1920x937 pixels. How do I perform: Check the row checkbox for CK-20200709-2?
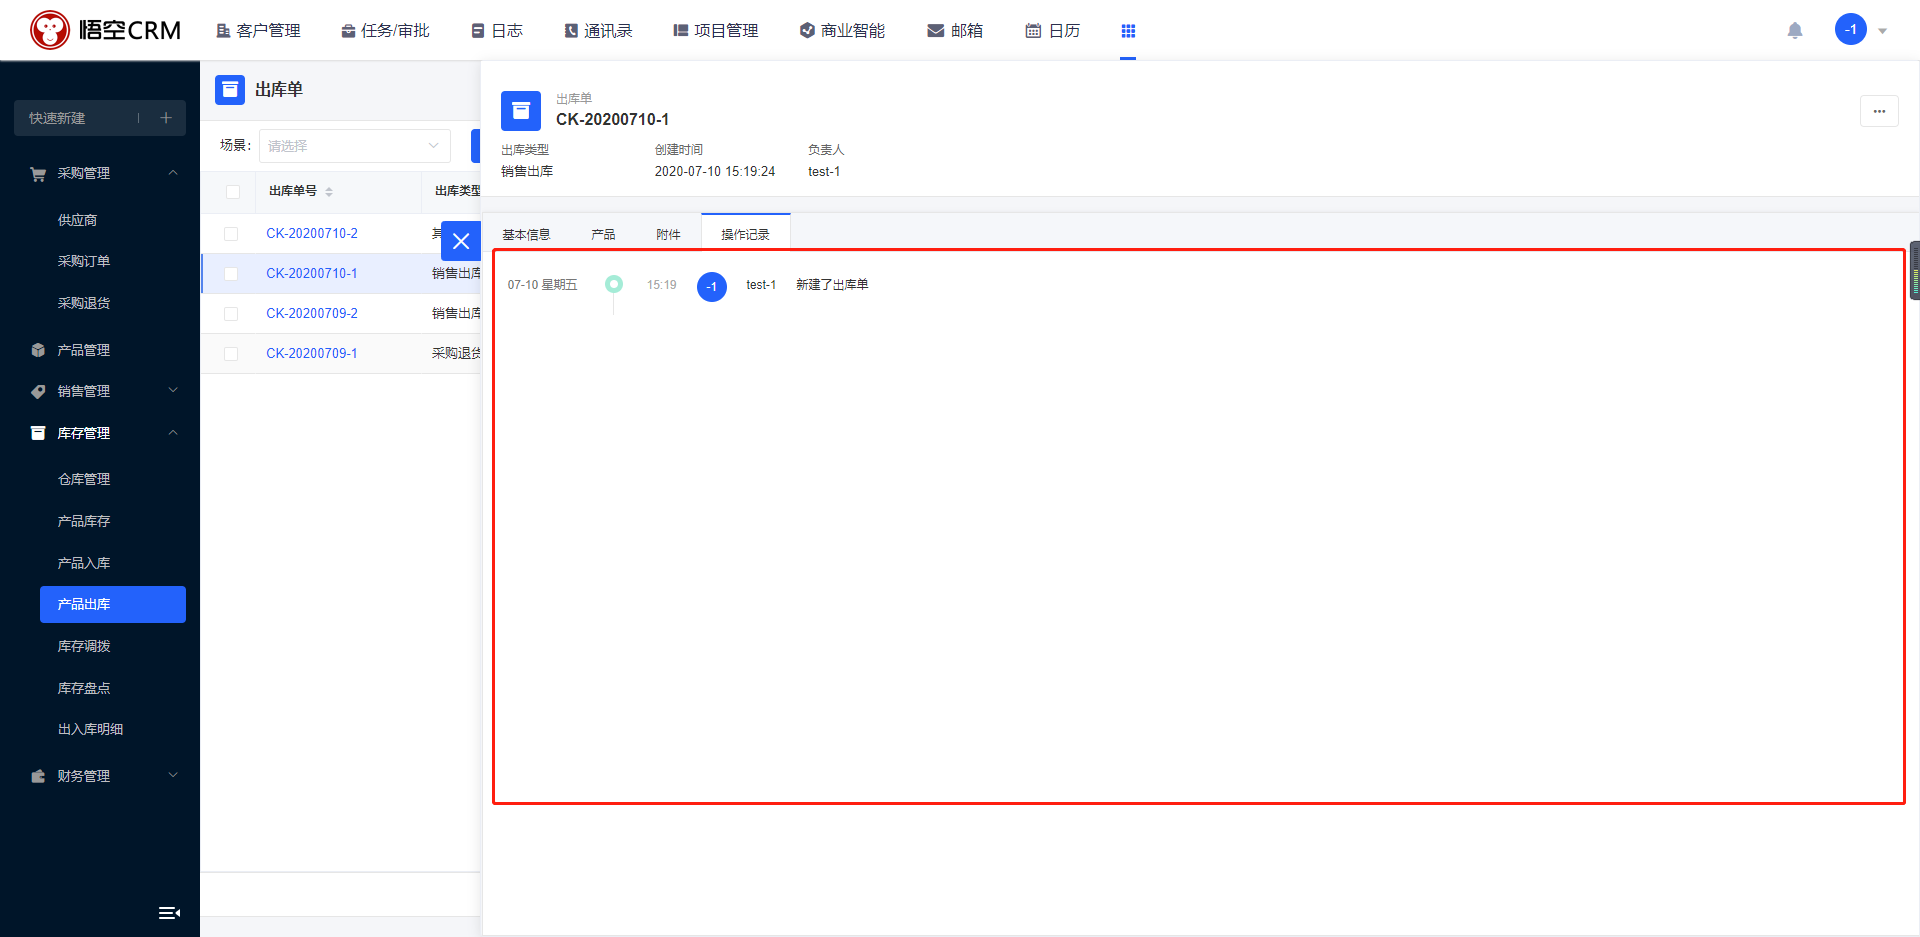(231, 314)
